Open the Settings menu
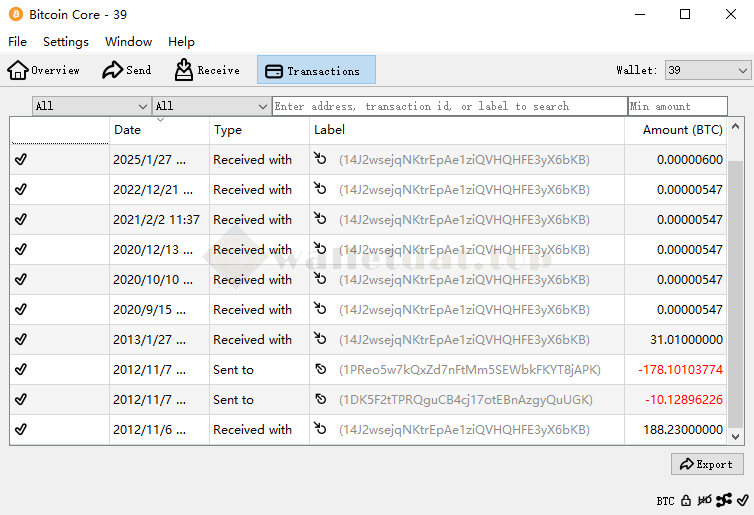 66,42
